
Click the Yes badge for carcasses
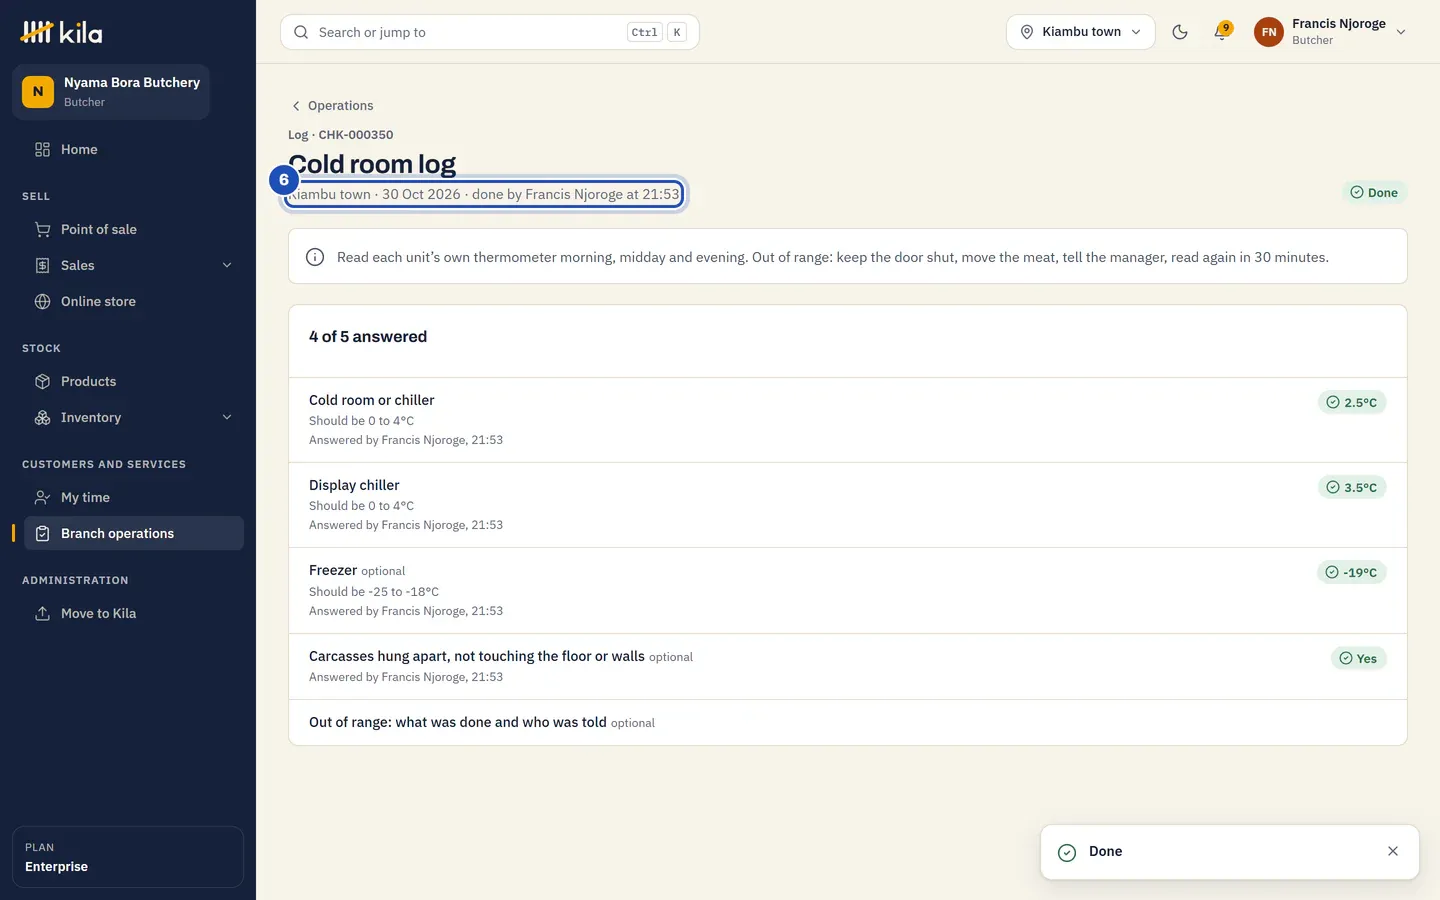(1359, 658)
